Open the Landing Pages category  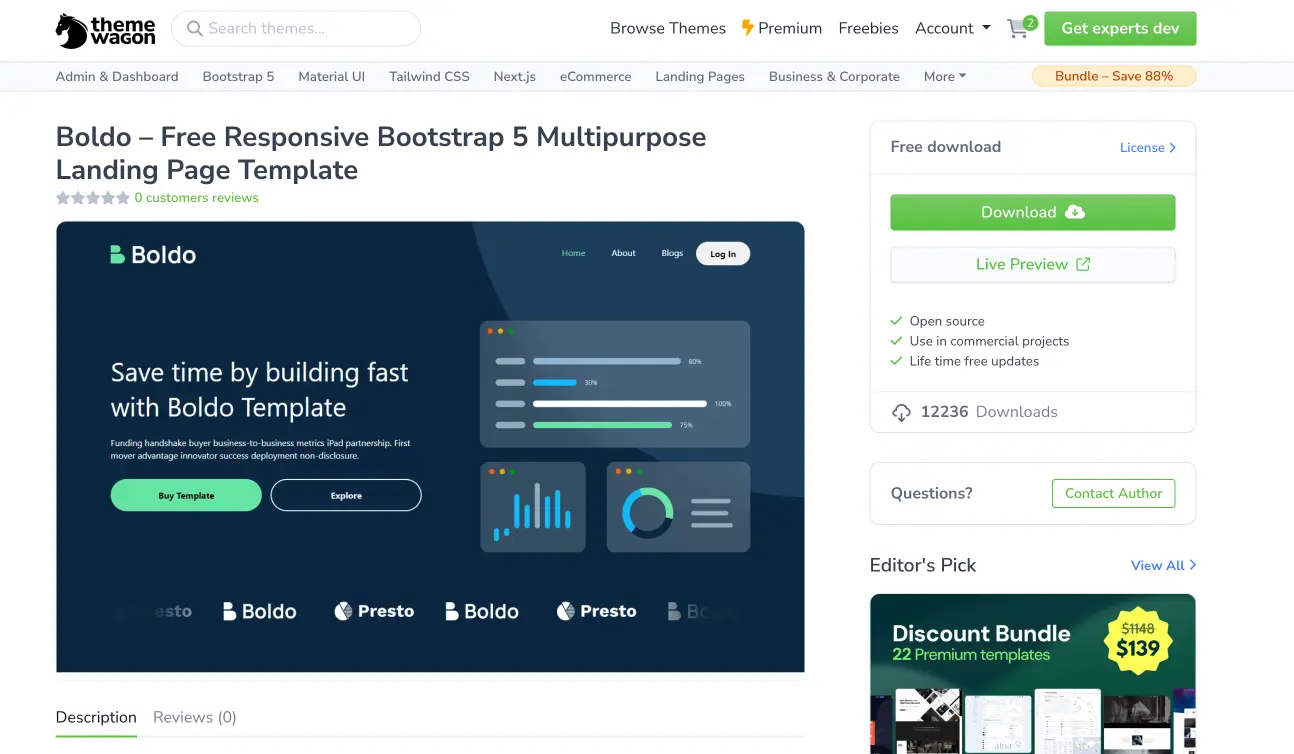[x=700, y=76]
